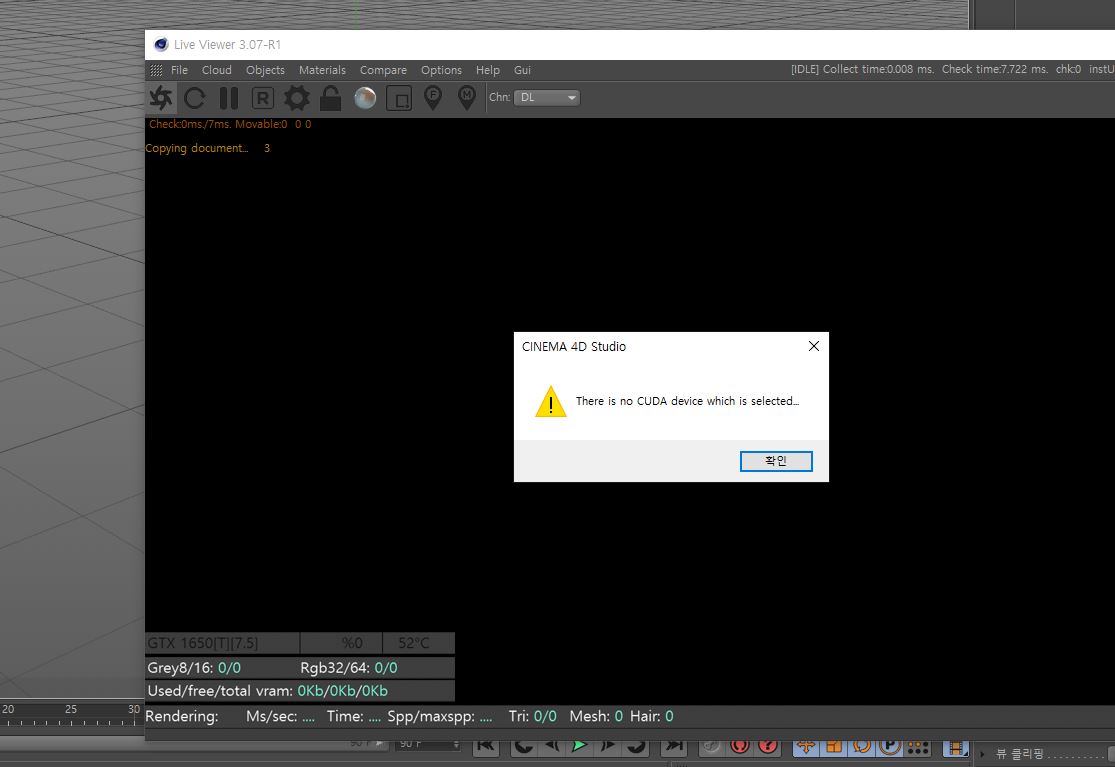The width and height of the screenshot is (1115, 767).
Task: Click the Used/free/total vram readout
Action: pyautogui.click(x=267, y=690)
